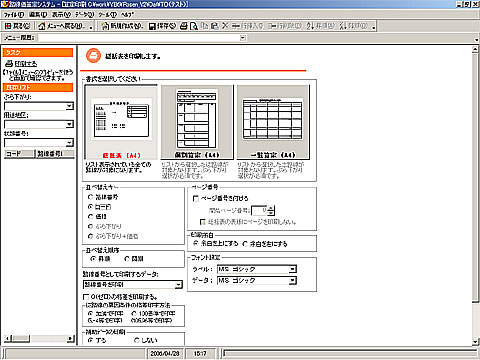Expand the menu history combo box
The height and width of the screenshot is (360, 480).
point(243,38)
